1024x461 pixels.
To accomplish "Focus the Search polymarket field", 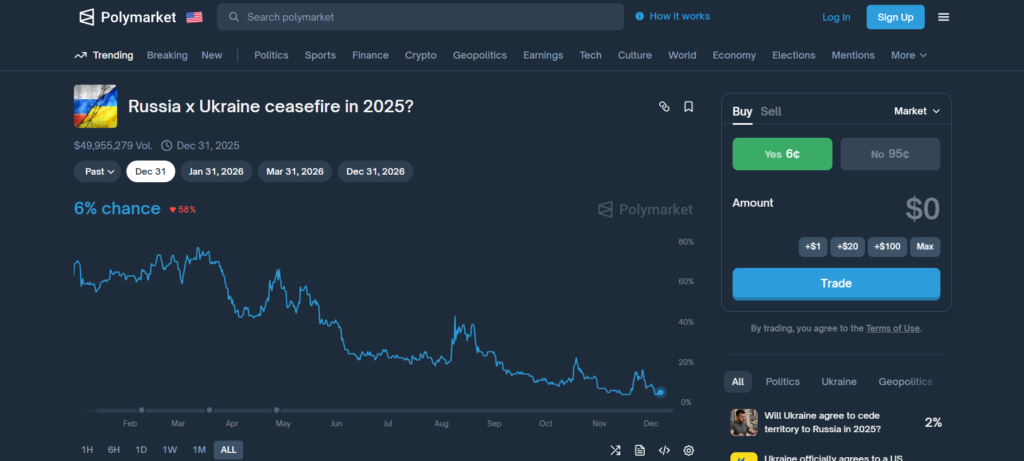I will click(420, 17).
